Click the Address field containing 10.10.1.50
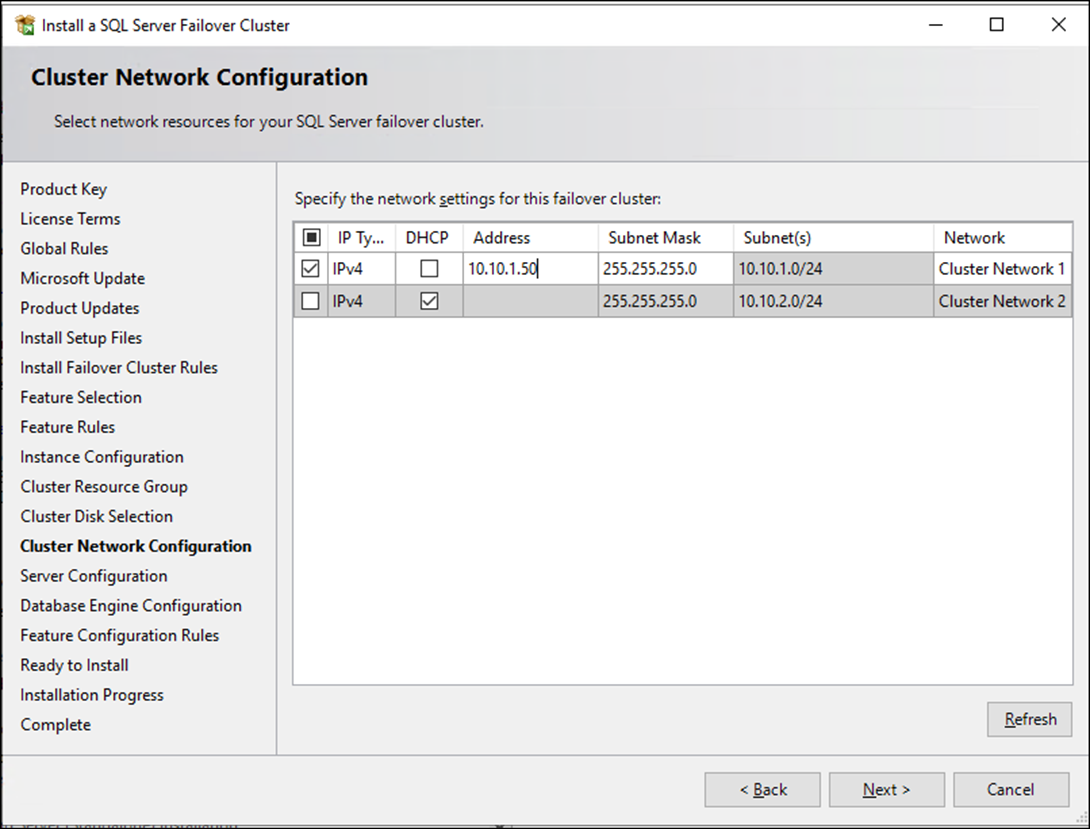Image resolution: width=1090 pixels, height=829 pixels. (x=530, y=269)
